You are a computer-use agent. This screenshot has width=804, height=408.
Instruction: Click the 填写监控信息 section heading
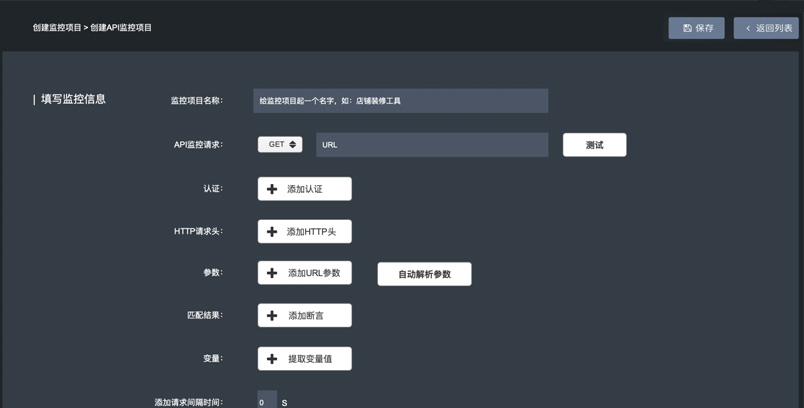pyautogui.click(x=73, y=99)
